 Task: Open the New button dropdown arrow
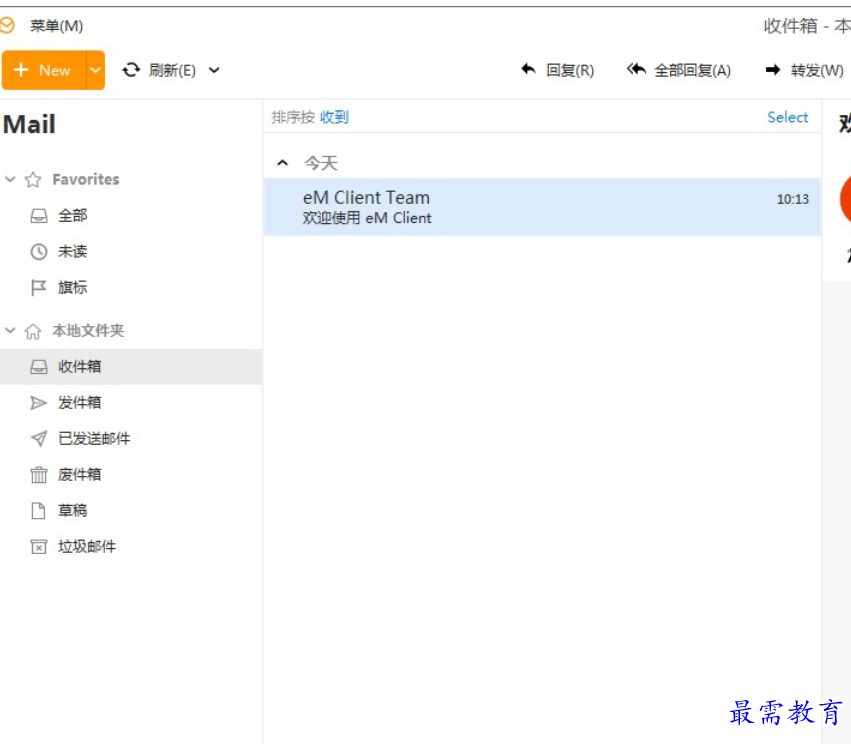tap(96, 70)
